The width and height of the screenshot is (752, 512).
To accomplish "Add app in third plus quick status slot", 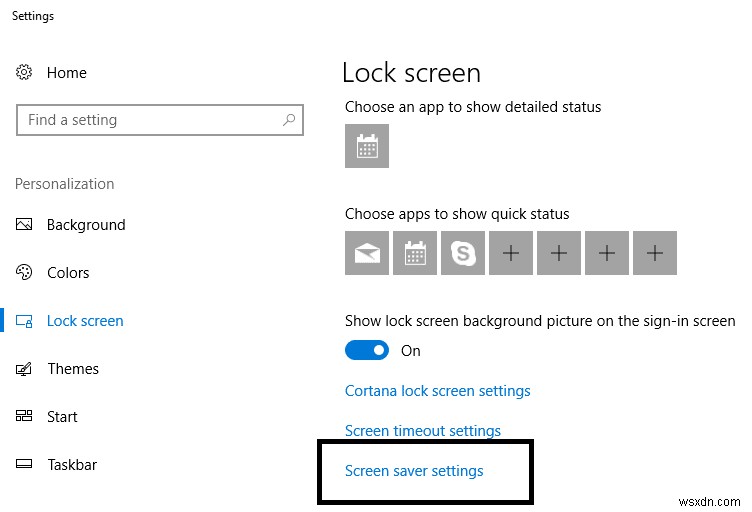I will [x=607, y=253].
